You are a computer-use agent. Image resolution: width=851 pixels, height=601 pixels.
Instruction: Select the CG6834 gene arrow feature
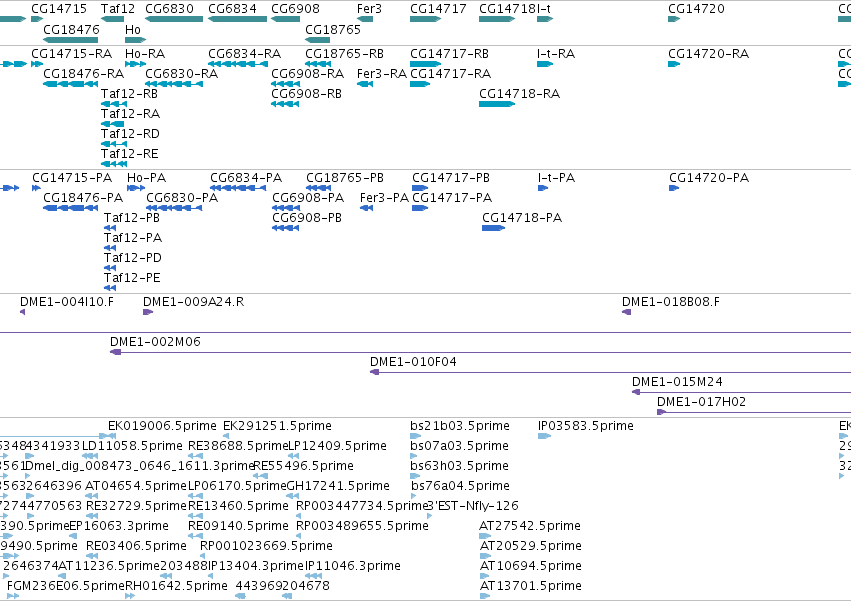click(x=238, y=19)
